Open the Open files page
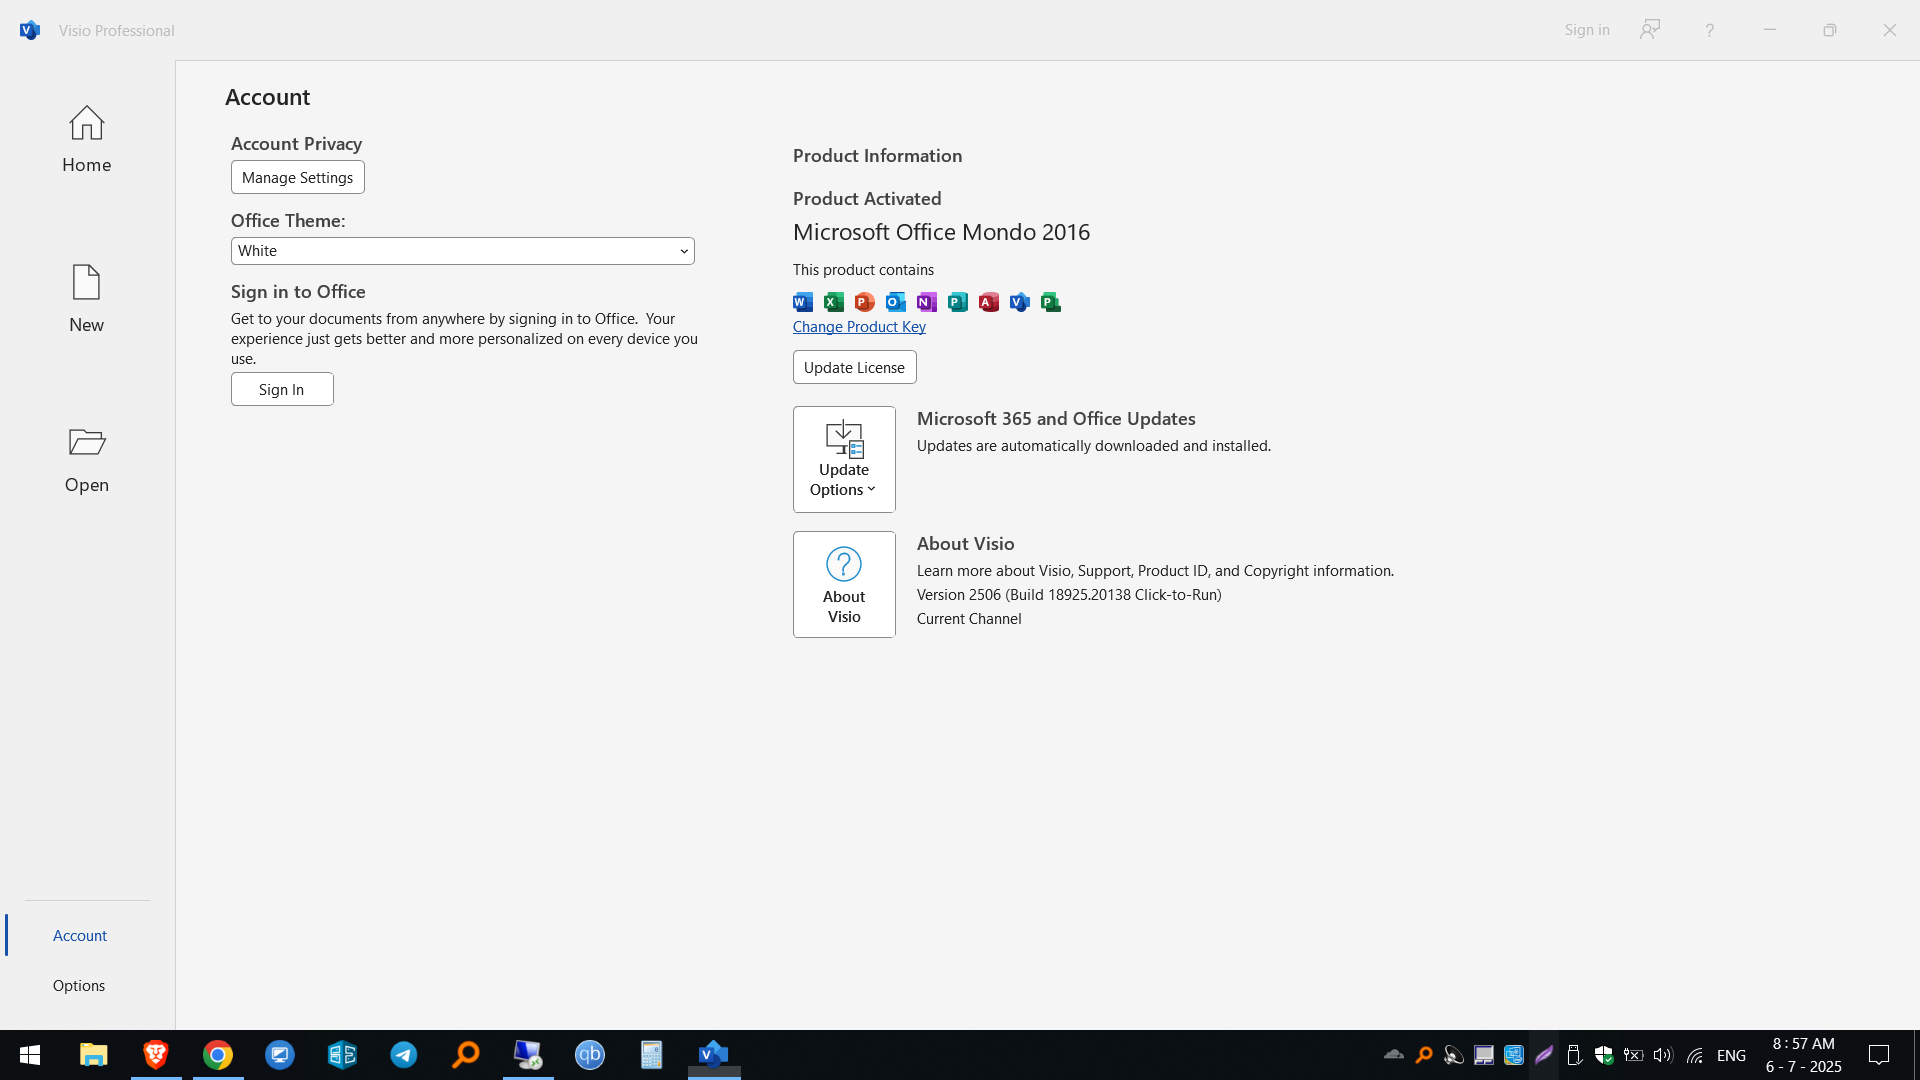The height and width of the screenshot is (1080, 1920). point(86,460)
